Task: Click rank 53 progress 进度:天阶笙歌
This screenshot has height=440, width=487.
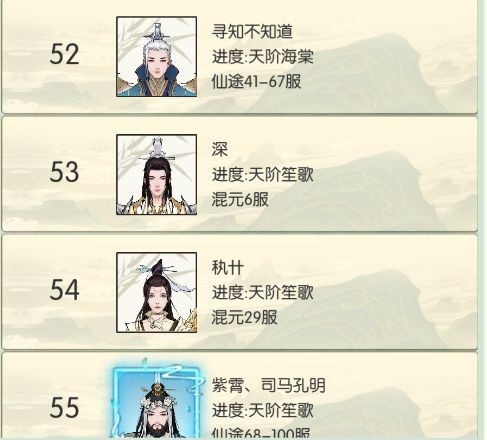Action: (263, 174)
